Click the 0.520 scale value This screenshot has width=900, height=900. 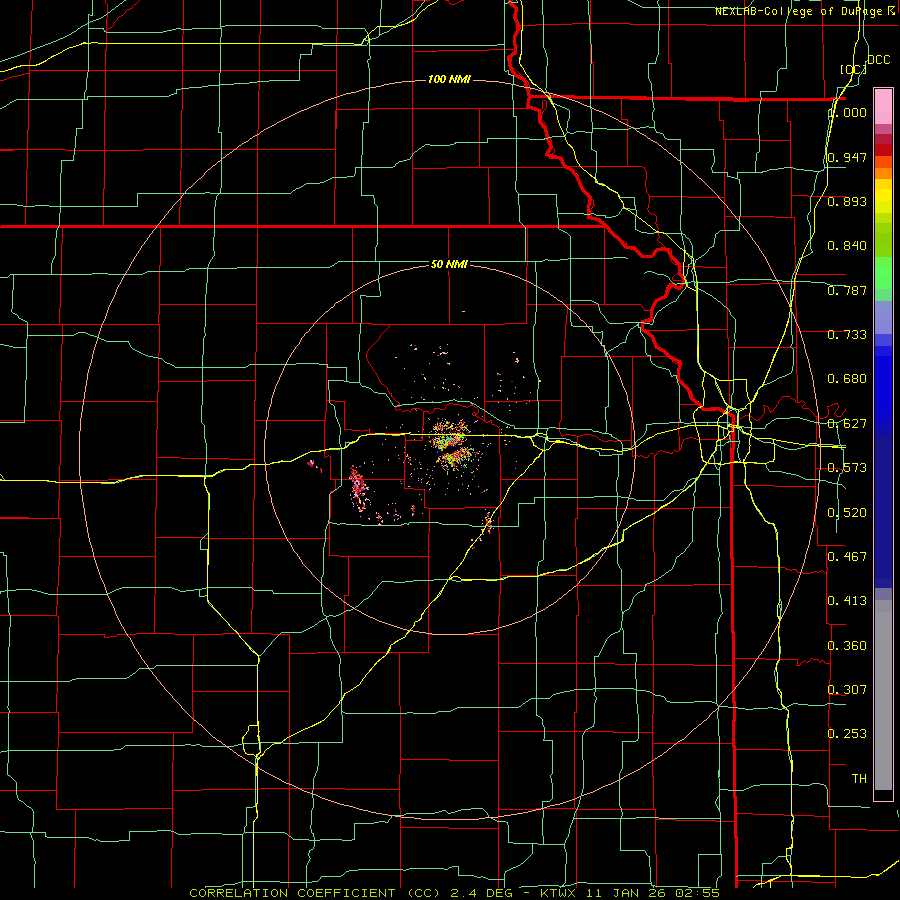[847, 513]
